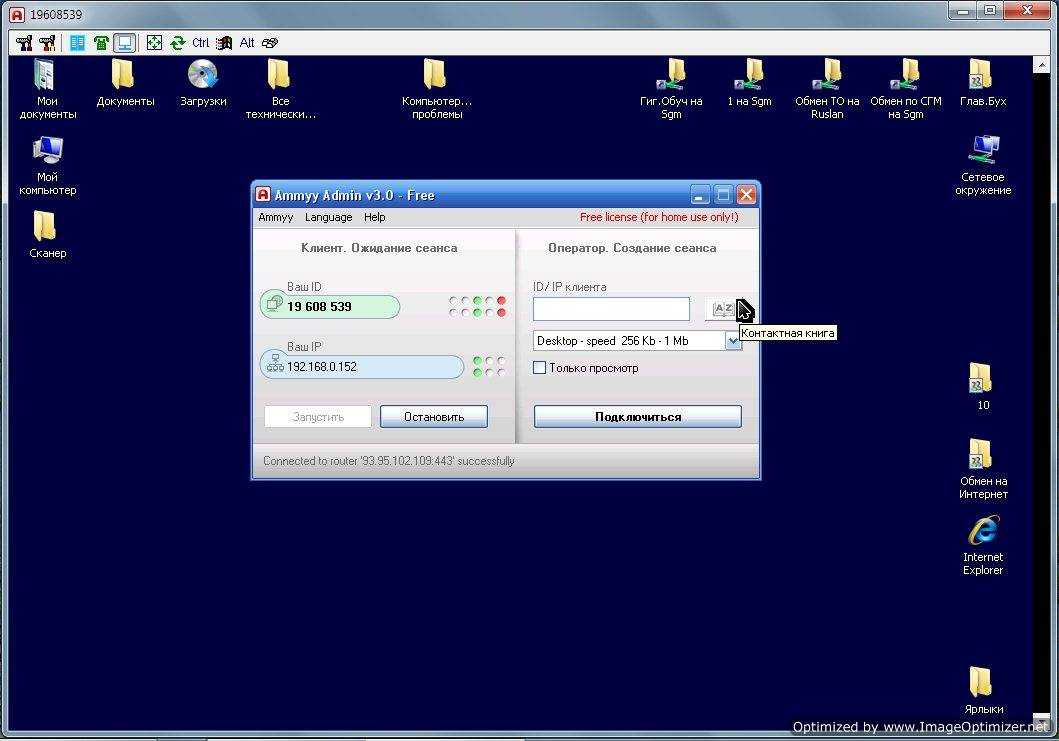Click the full screen arrows icon
Viewport: 1059px width, 741px height.
154,43
